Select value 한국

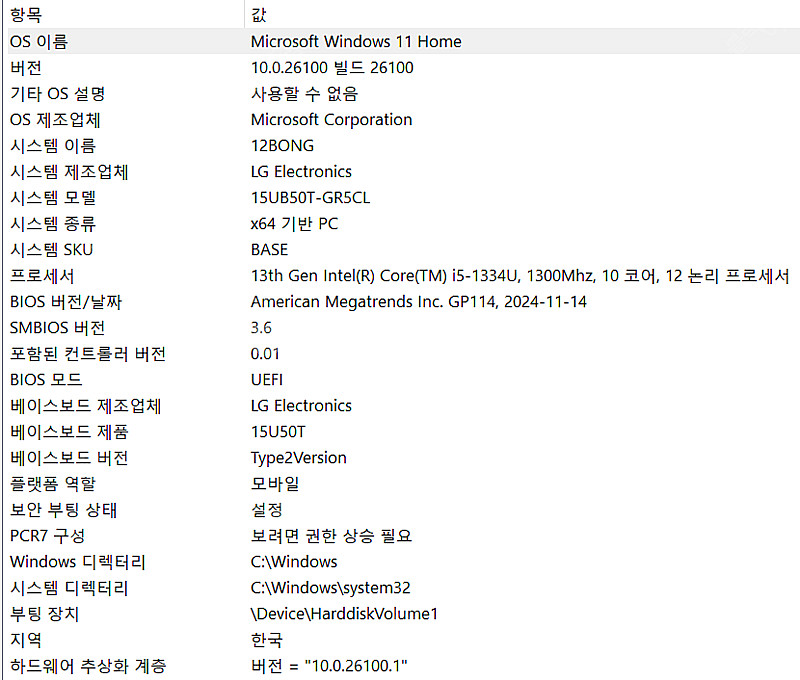point(267,640)
